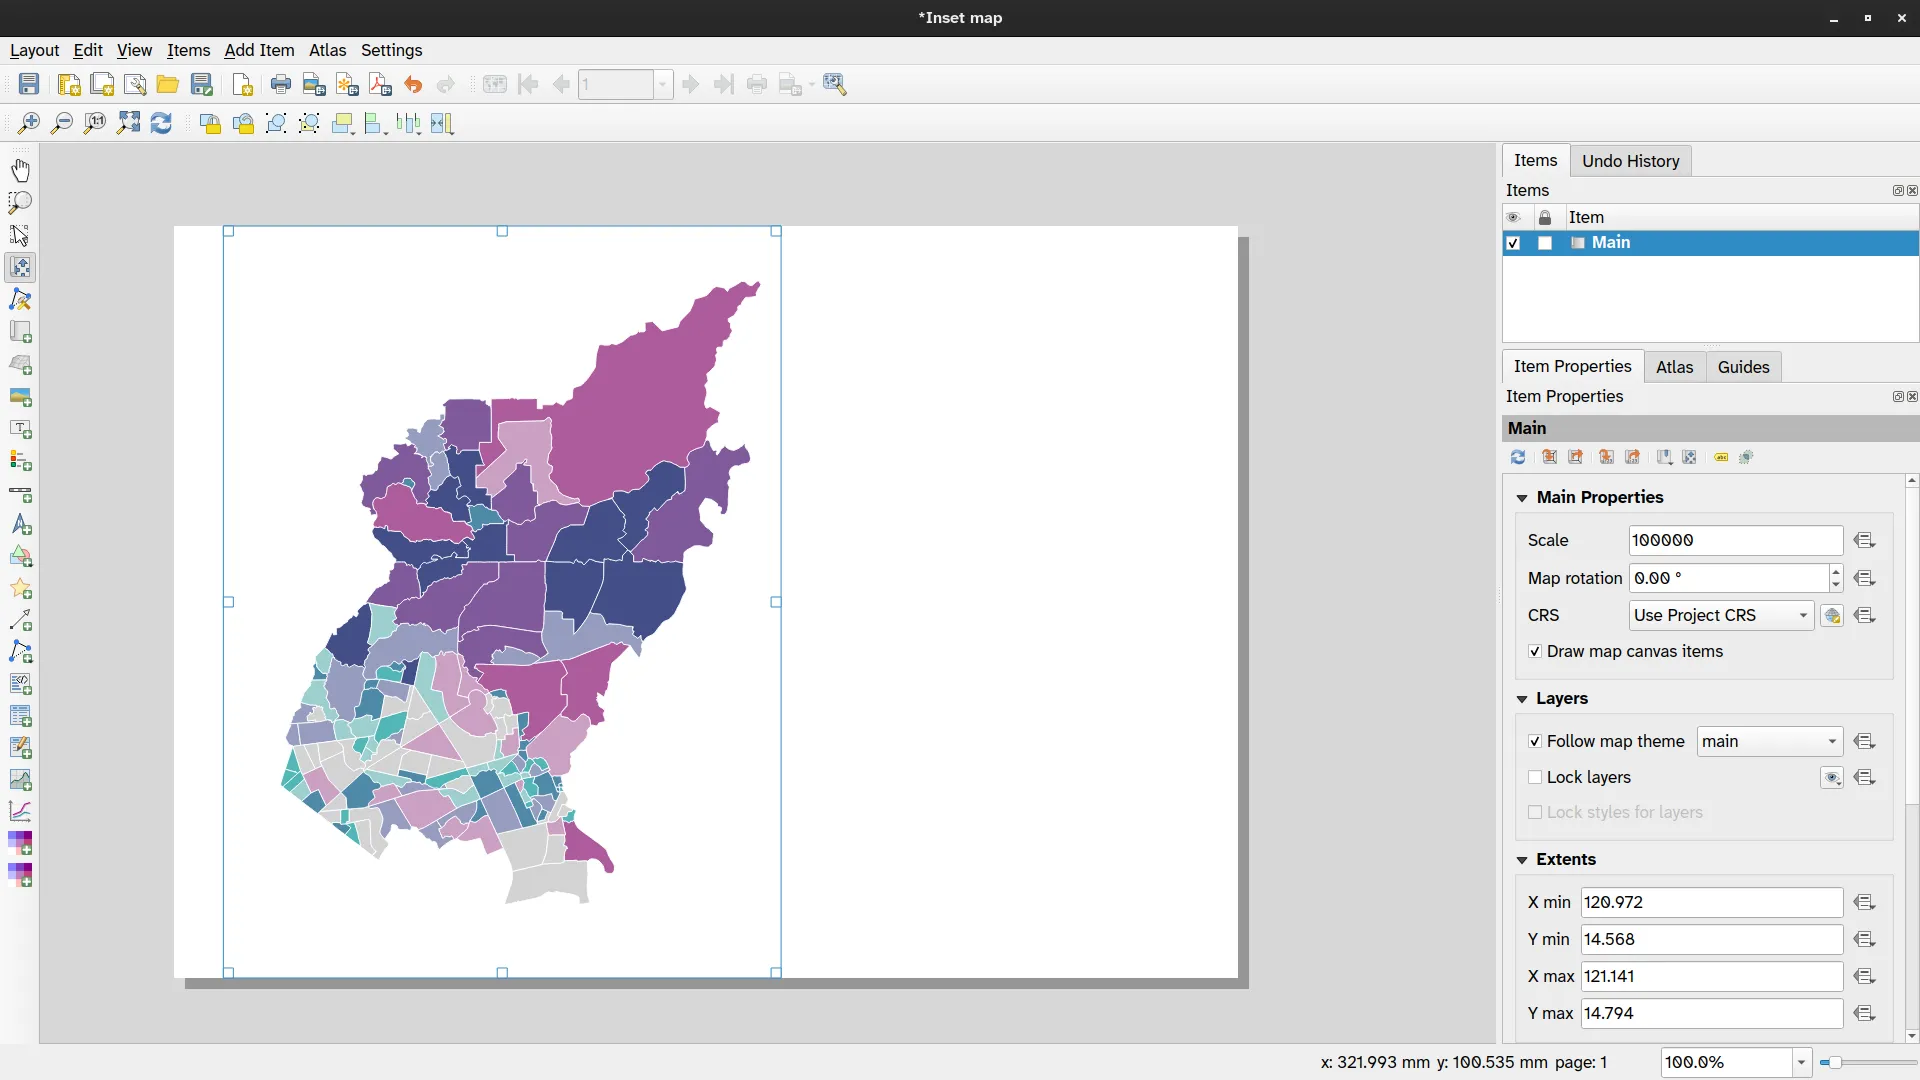The image size is (1920, 1080).
Task: Select the Add Label tool
Action: pos(20,429)
